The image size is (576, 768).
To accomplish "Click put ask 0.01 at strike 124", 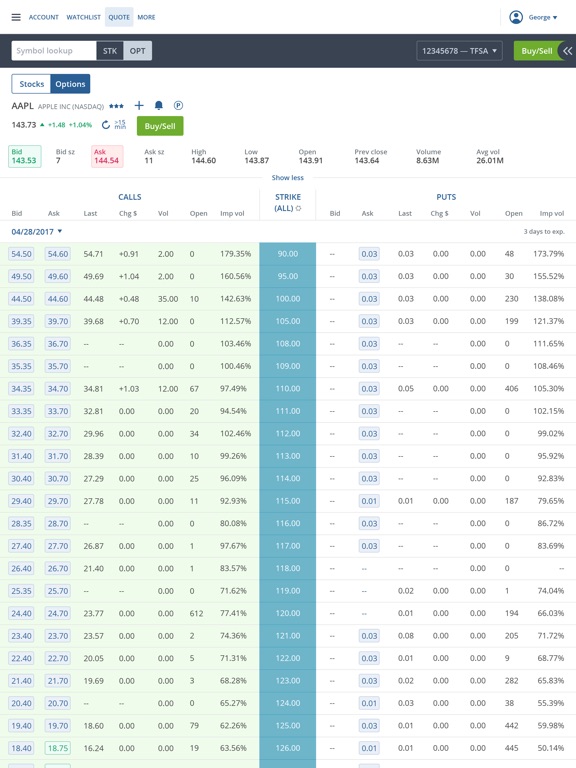I will pyautogui.click(x=369, y=703).
